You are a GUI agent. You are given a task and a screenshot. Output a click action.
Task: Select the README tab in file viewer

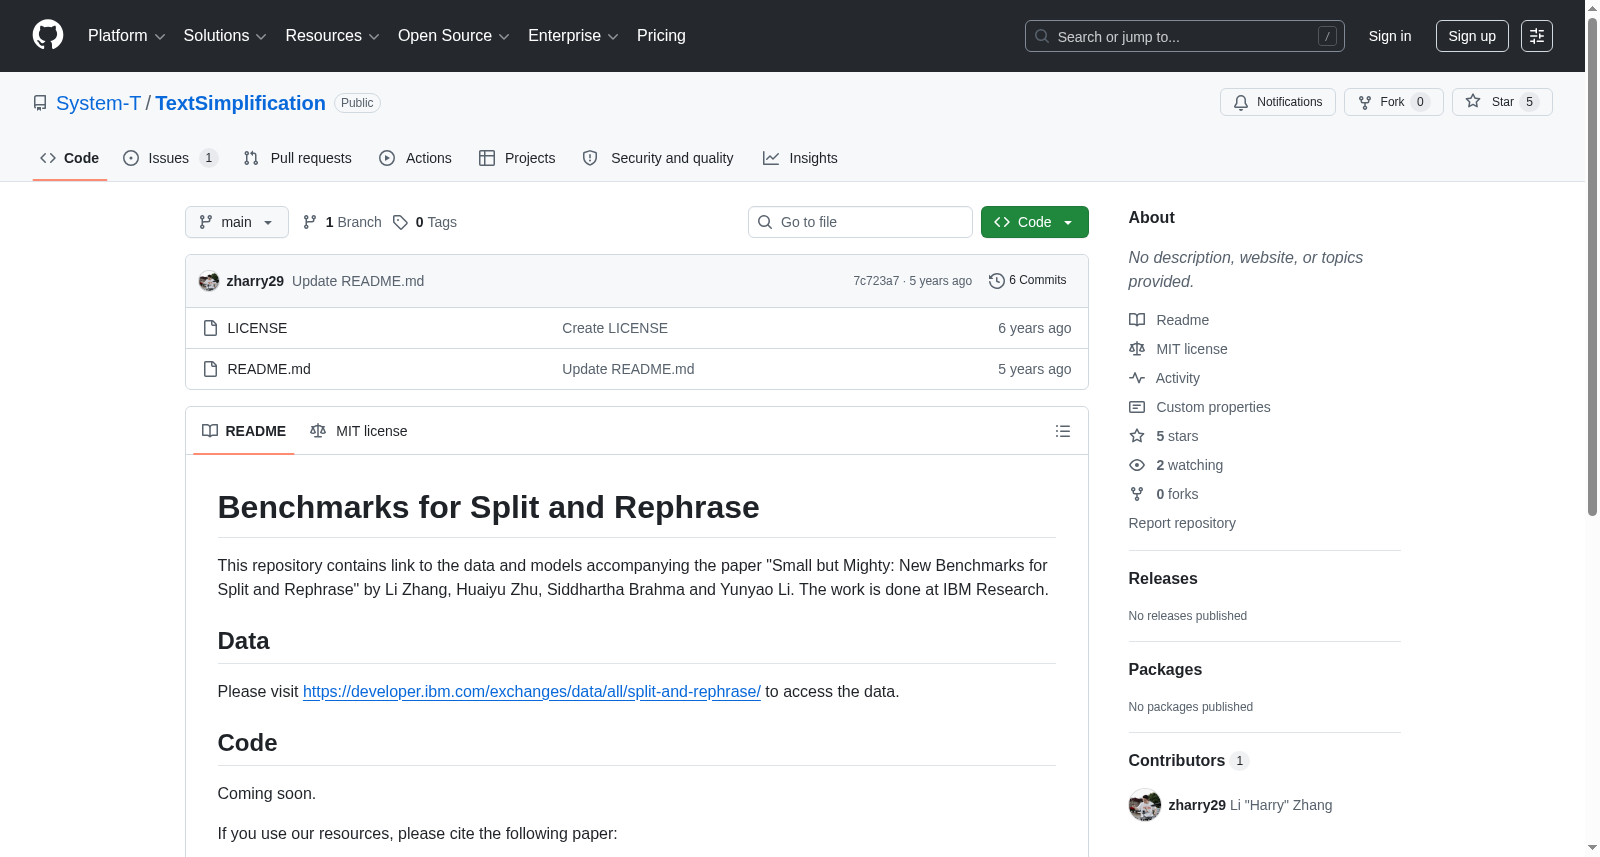click(244, 431)
